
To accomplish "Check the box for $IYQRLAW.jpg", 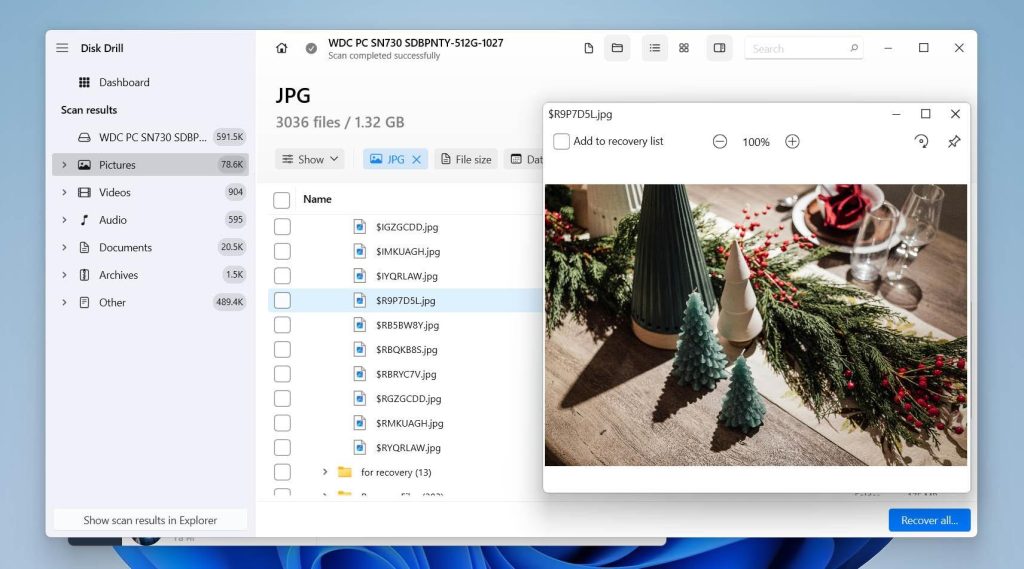I will pos(282,276).
